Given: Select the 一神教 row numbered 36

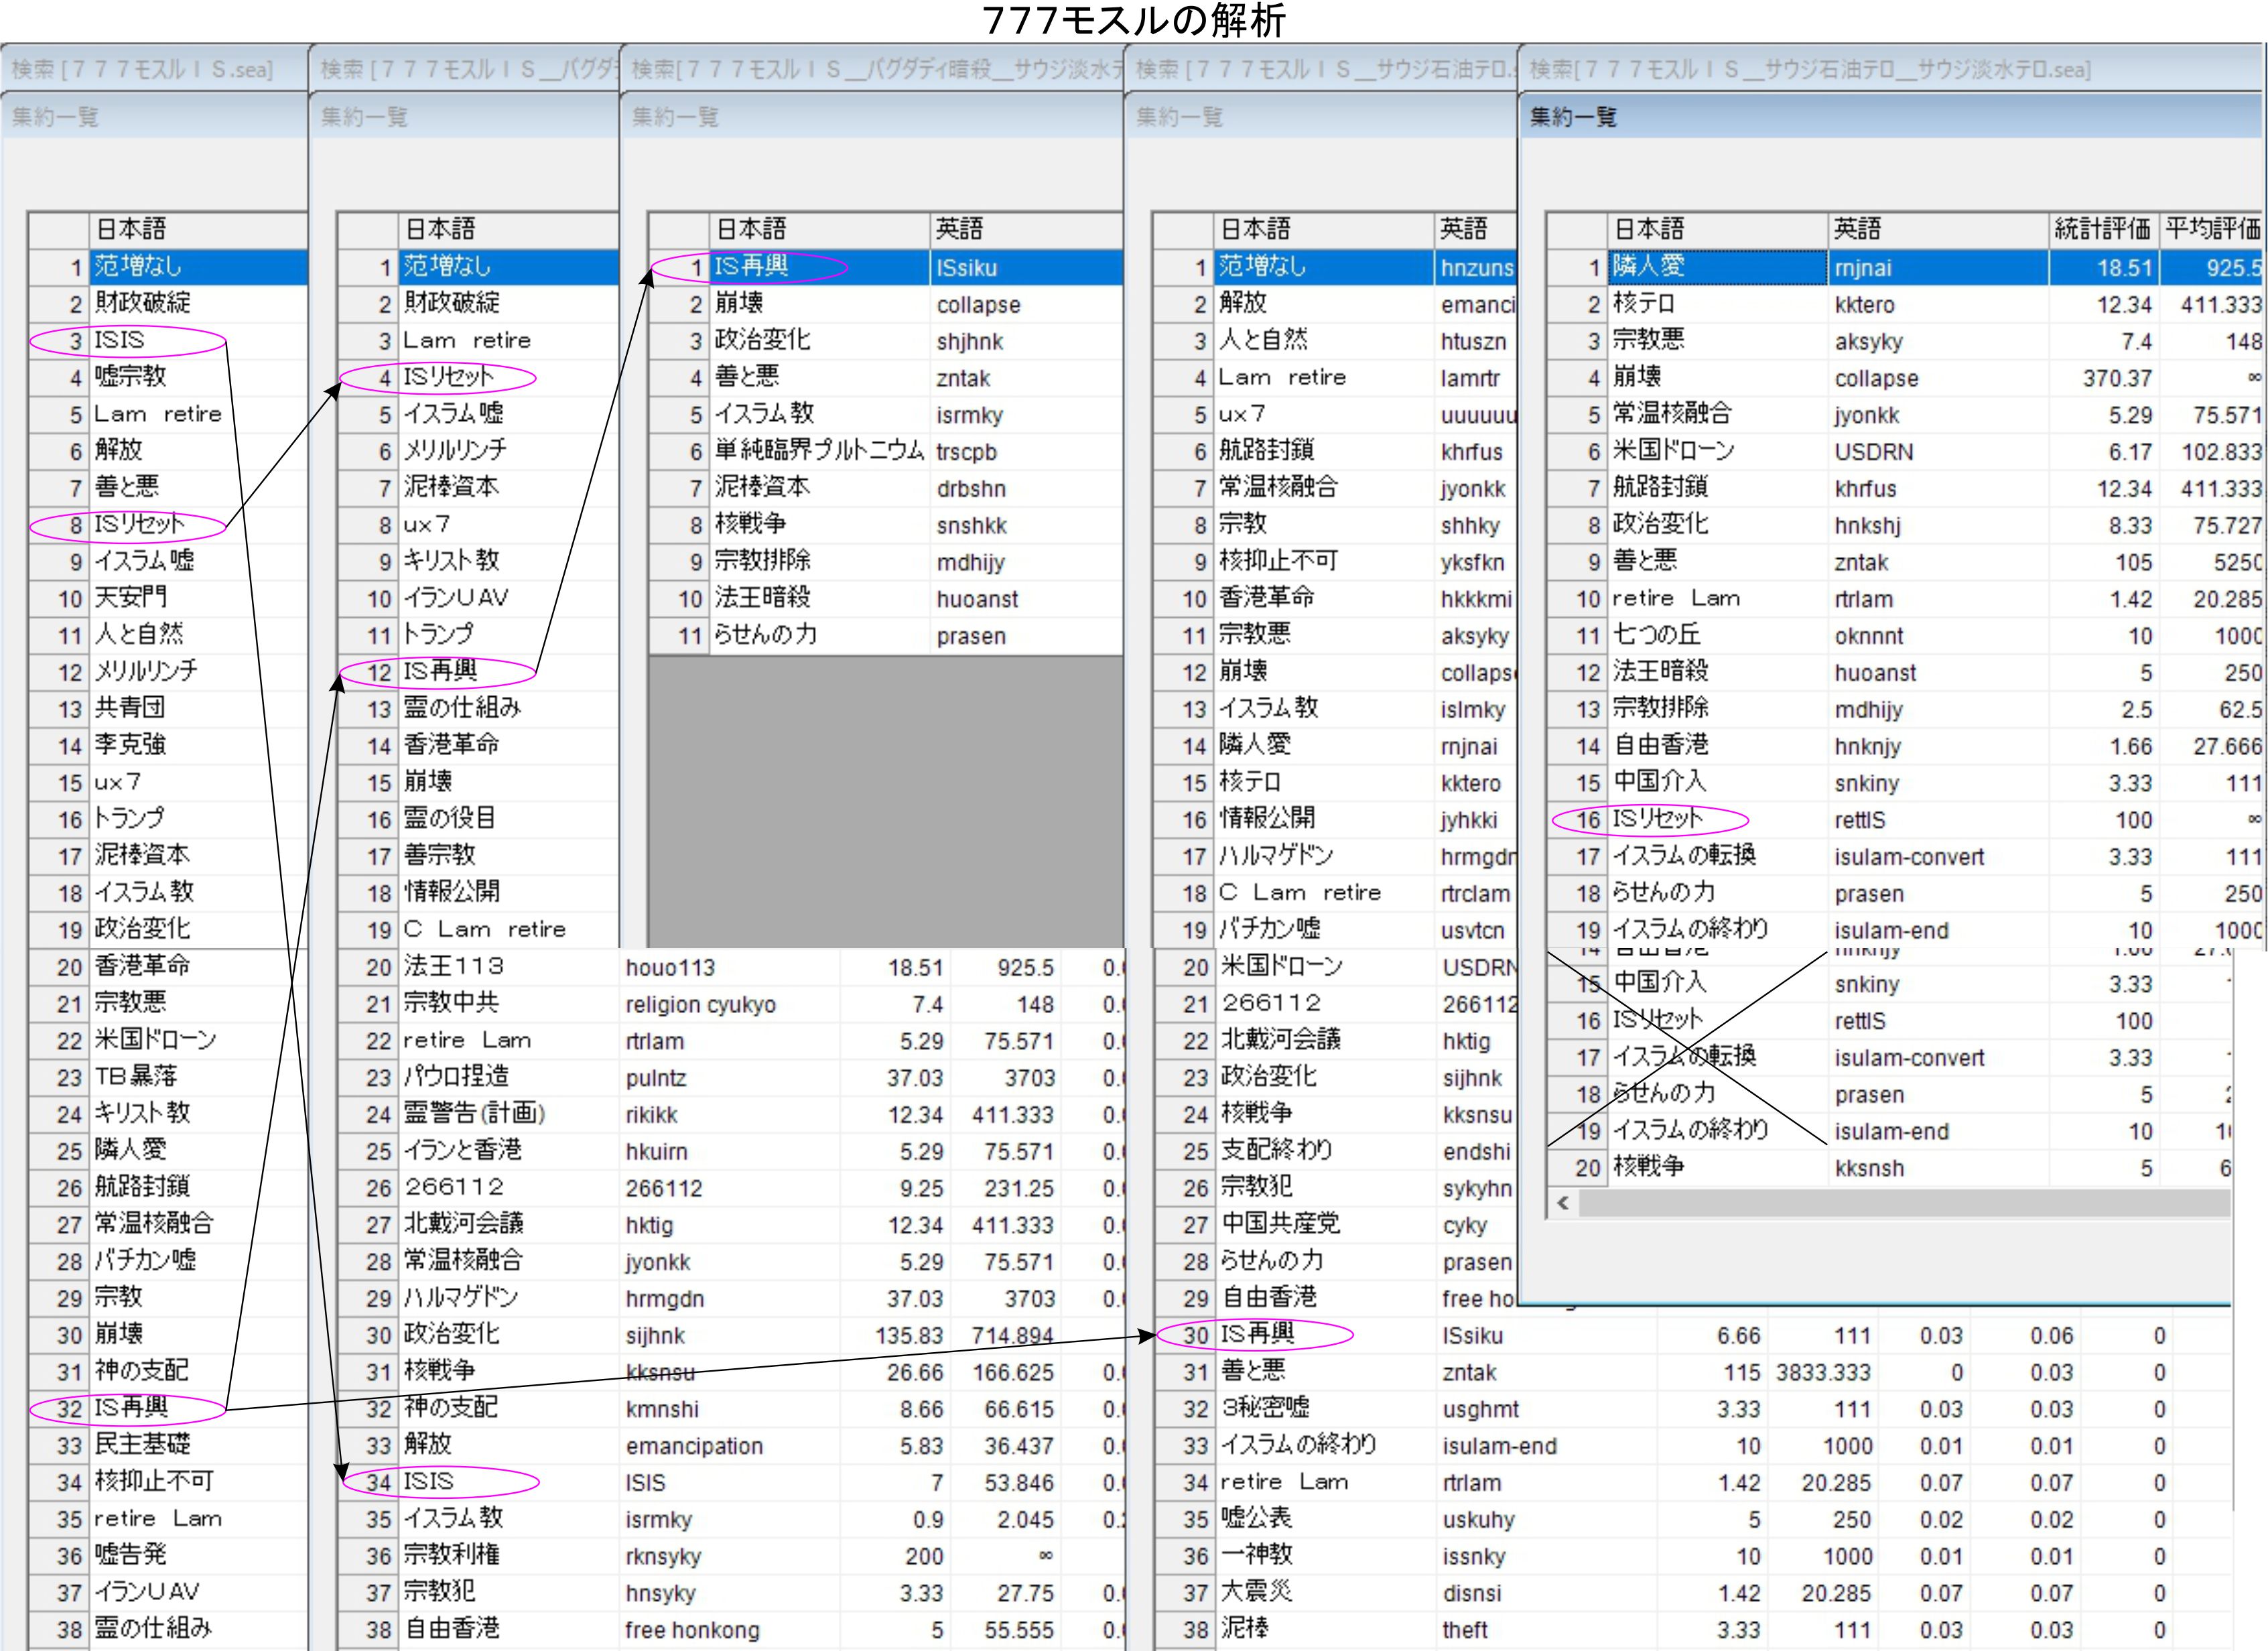Looking at the screenshot, I should 1258,1556.
